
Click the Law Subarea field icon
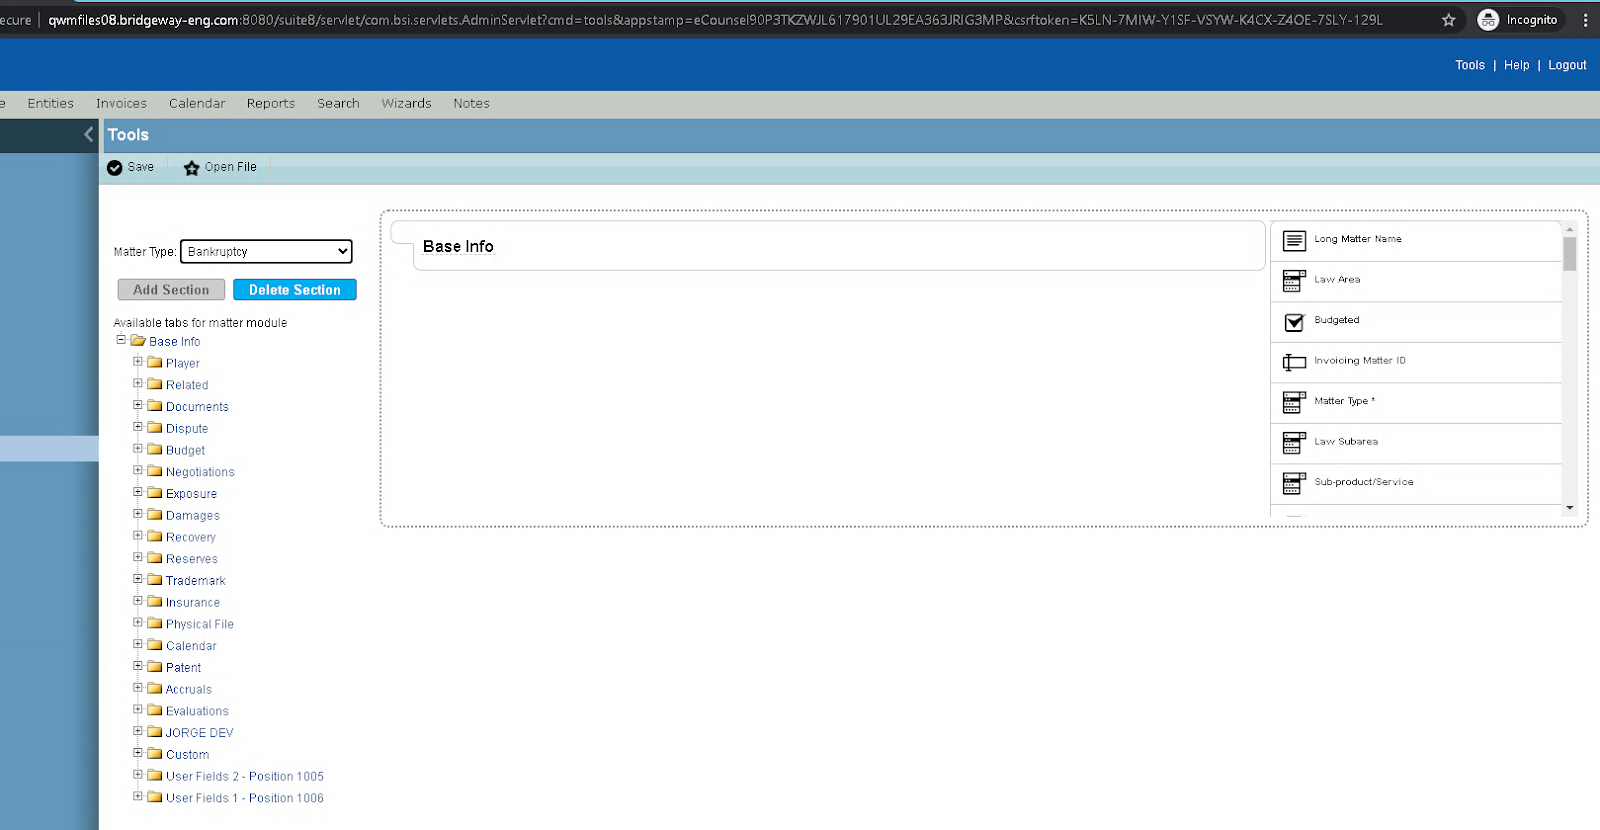point(1294,443)
